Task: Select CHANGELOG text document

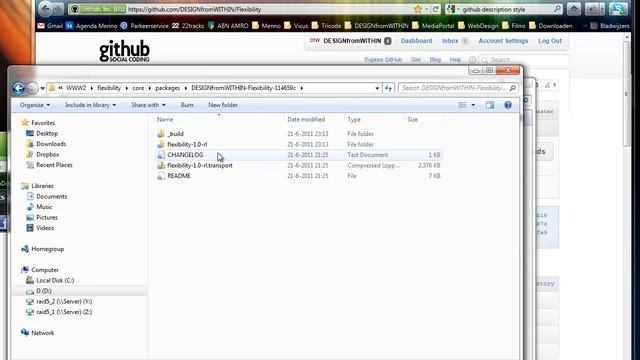Action: tap(185, 155)
